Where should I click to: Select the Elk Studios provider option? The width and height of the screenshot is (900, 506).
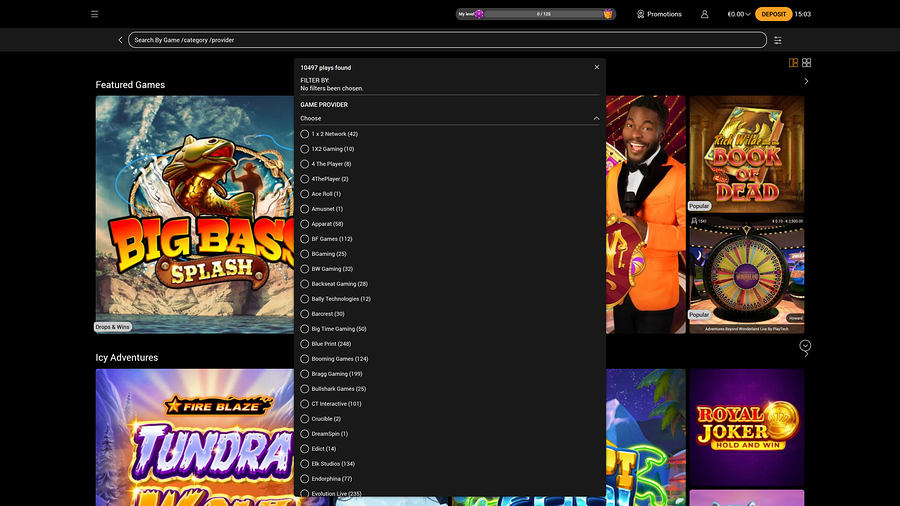[305, 464]
